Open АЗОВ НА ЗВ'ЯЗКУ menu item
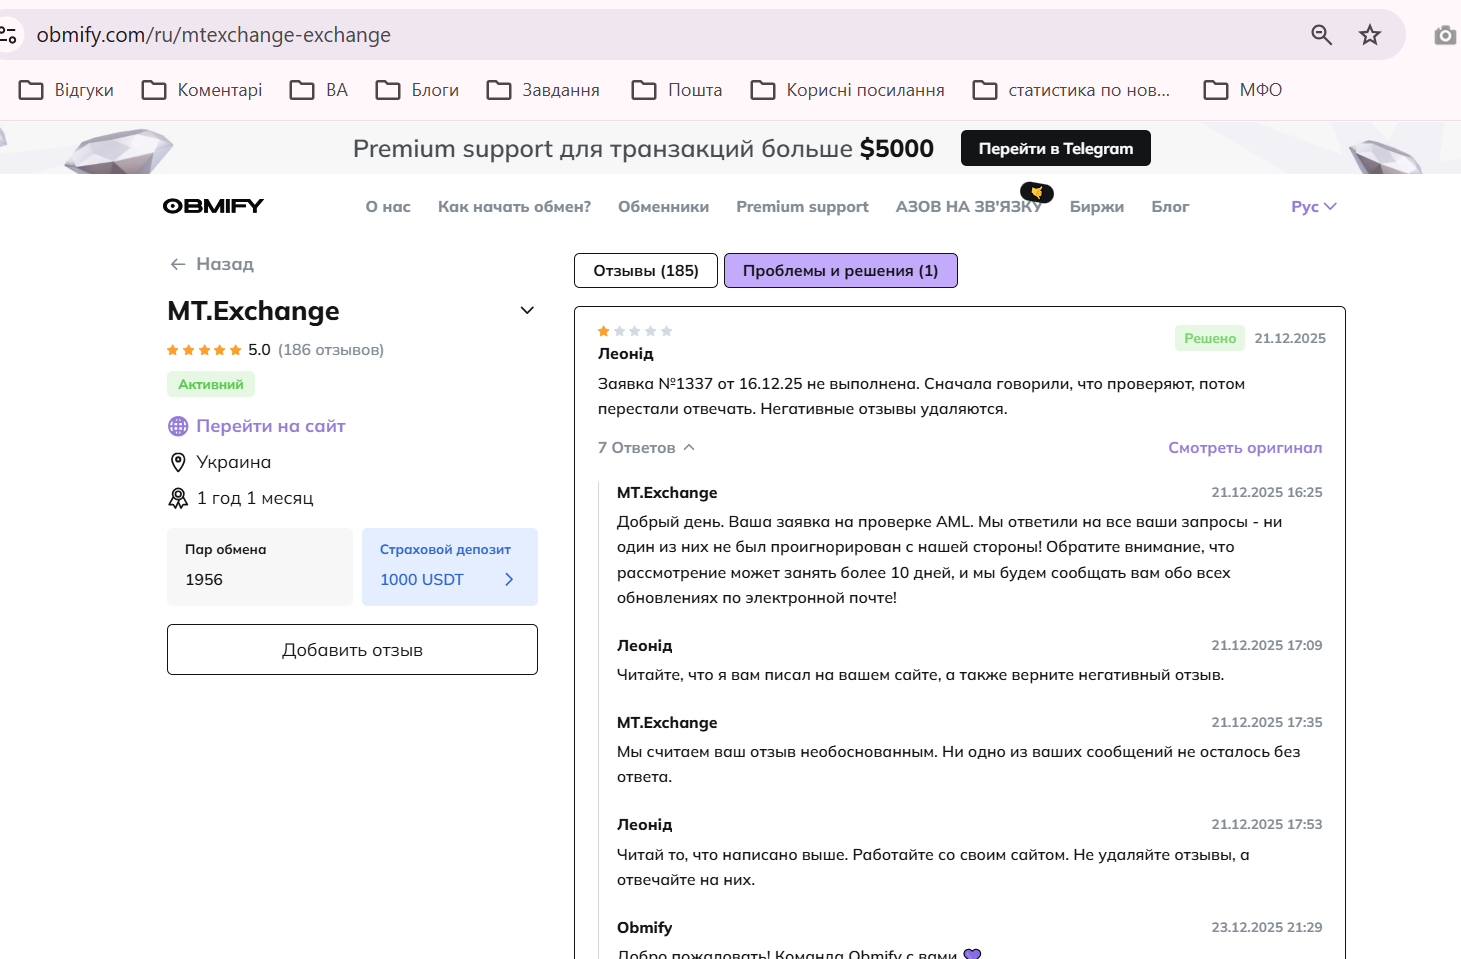 click(x=969, y=207)
